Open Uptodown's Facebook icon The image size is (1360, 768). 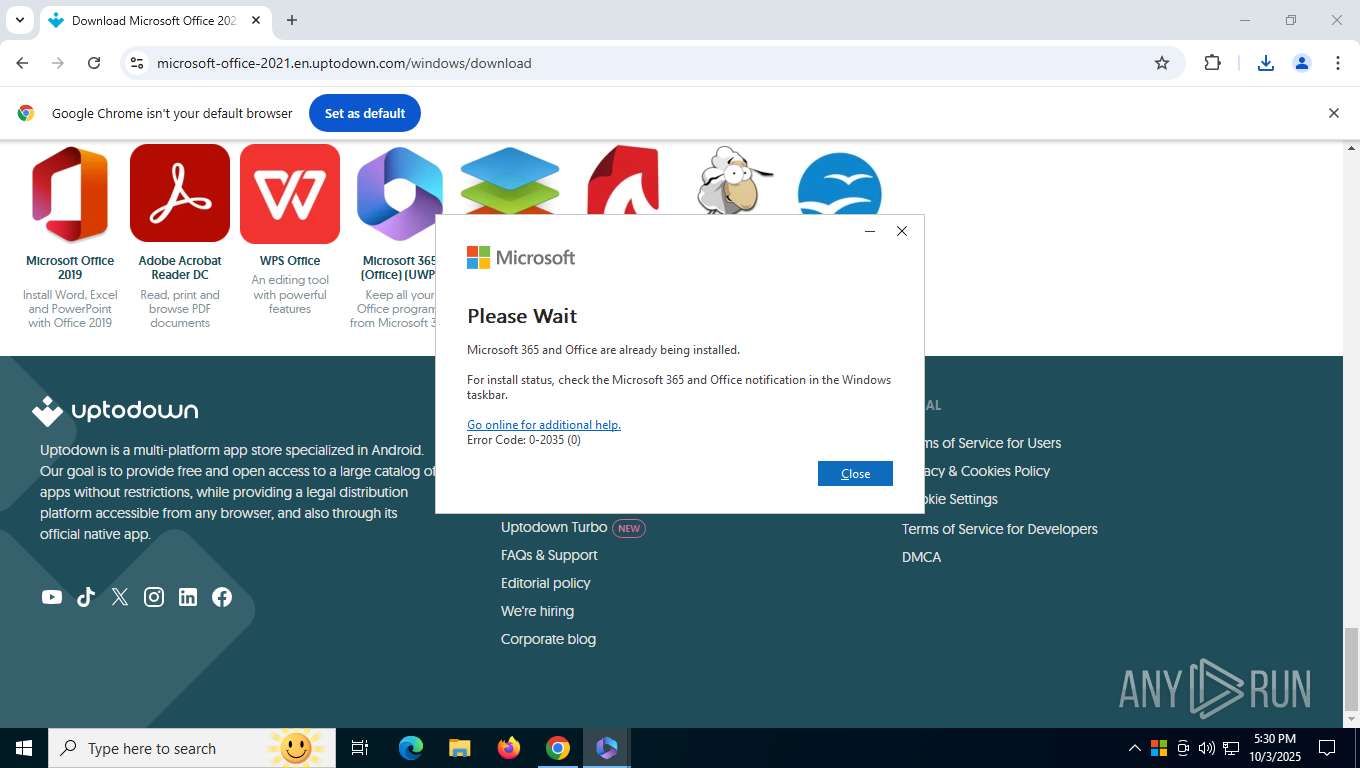(222, 597)
